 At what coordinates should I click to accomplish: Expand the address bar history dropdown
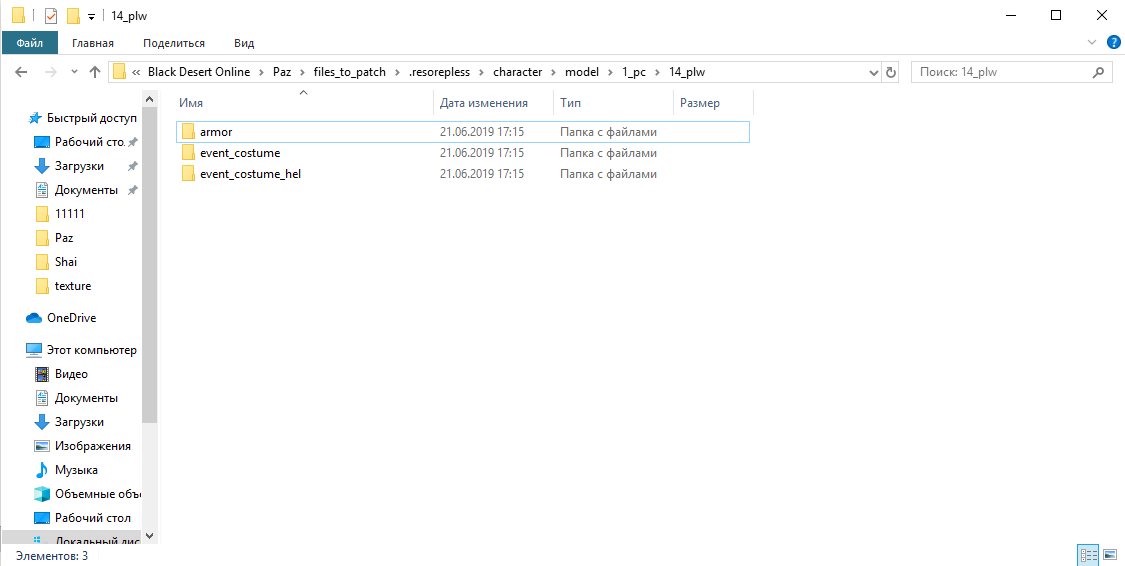872,72
